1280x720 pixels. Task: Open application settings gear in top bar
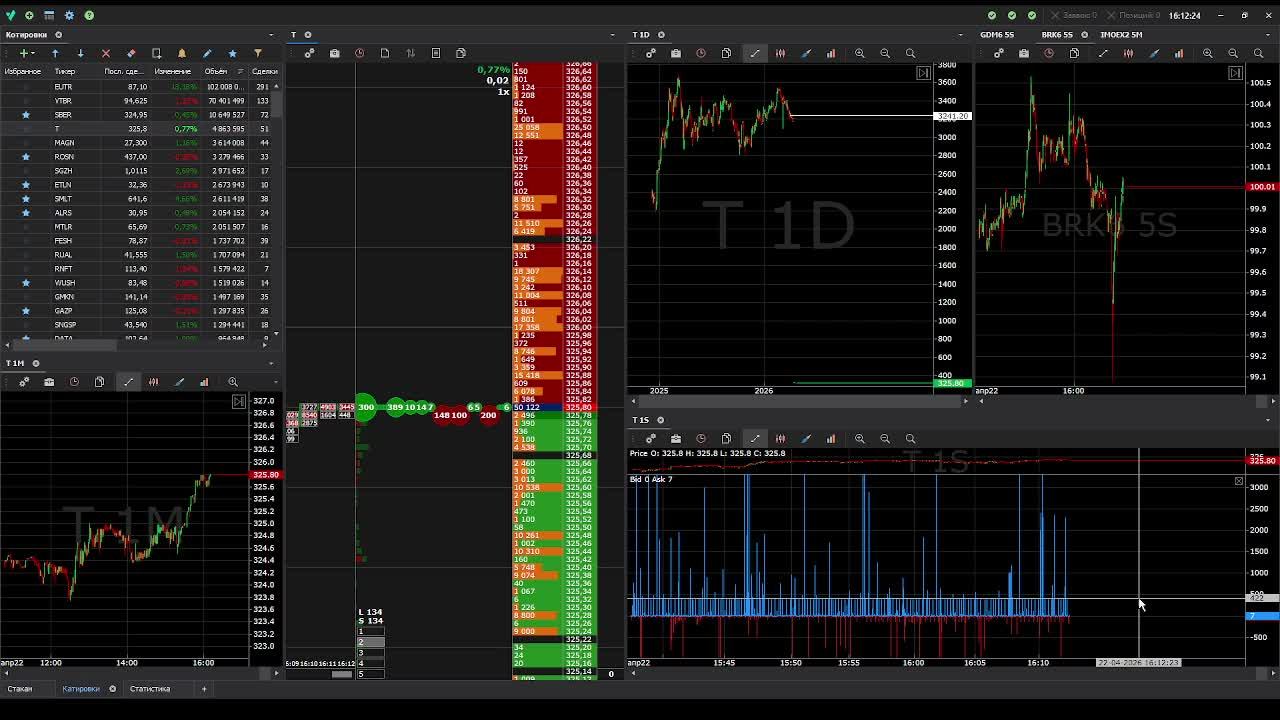coord(69,15)
